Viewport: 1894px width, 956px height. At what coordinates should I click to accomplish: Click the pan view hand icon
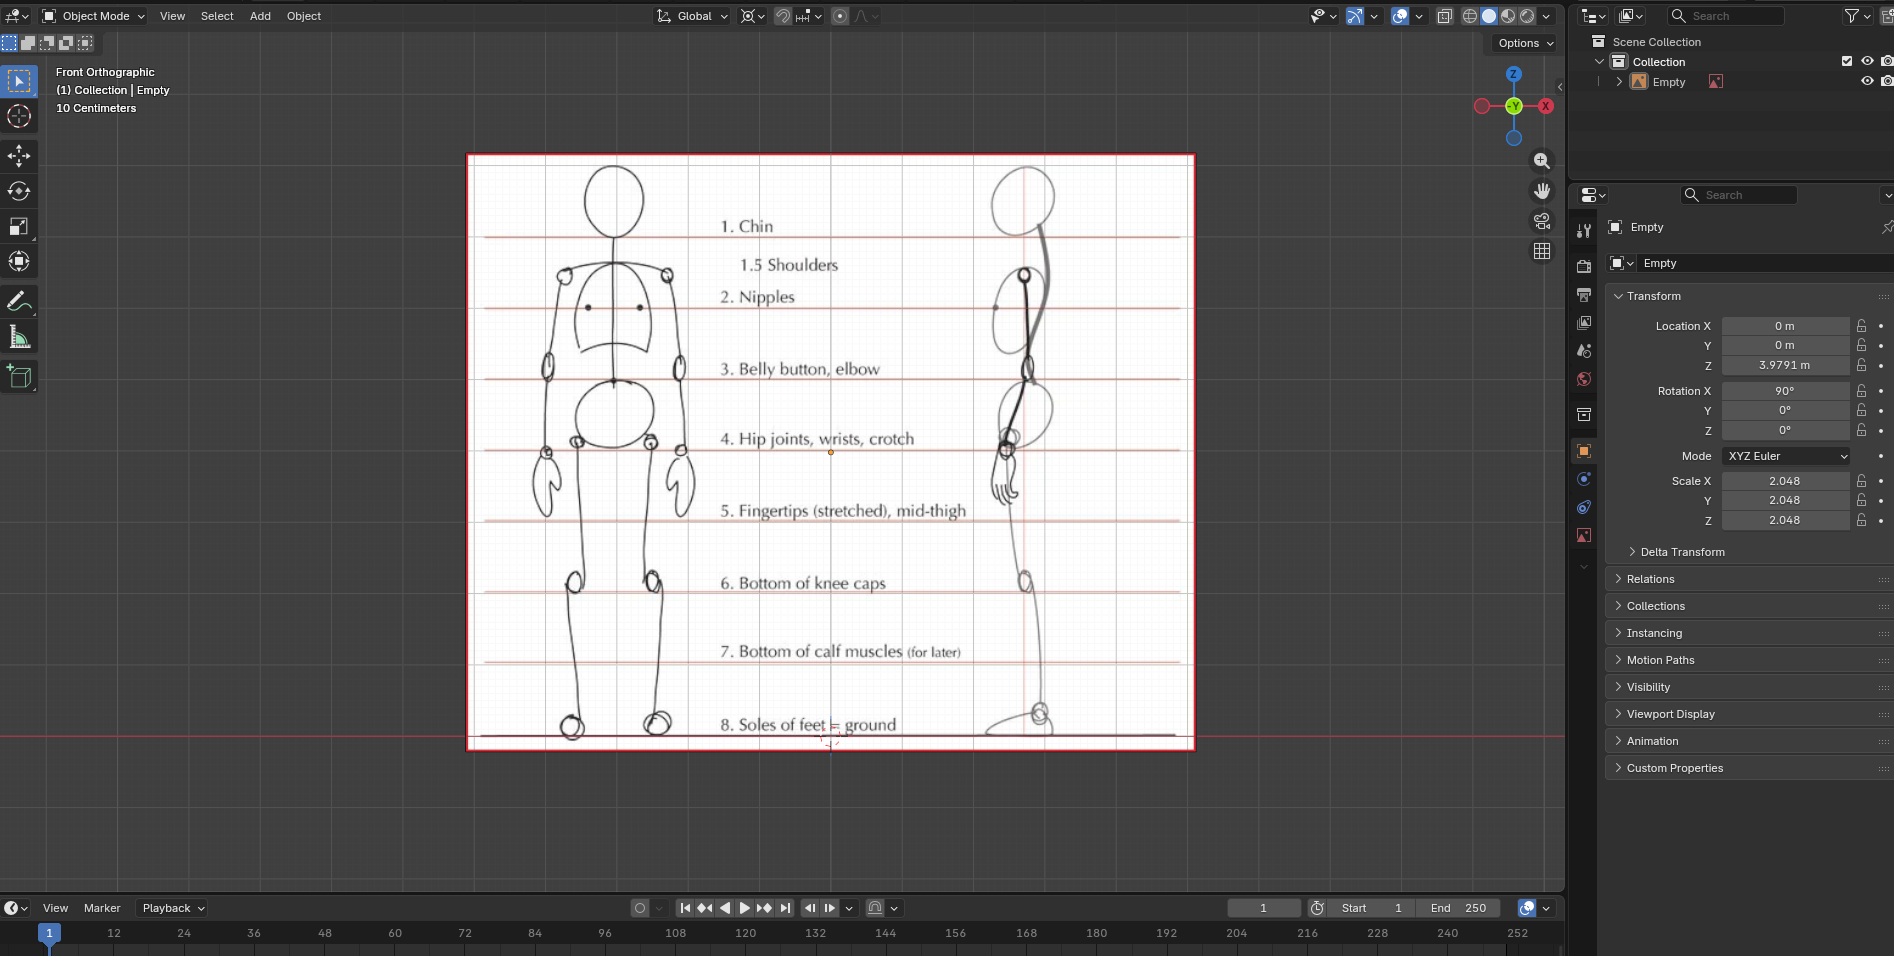[1542, 190]
